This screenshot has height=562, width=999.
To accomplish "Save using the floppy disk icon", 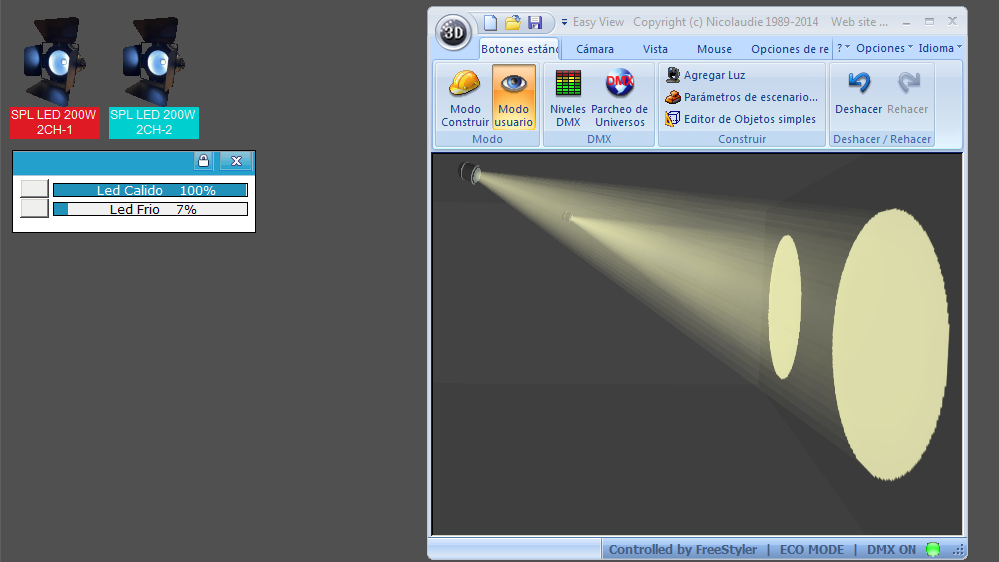I will click(535, 23).
